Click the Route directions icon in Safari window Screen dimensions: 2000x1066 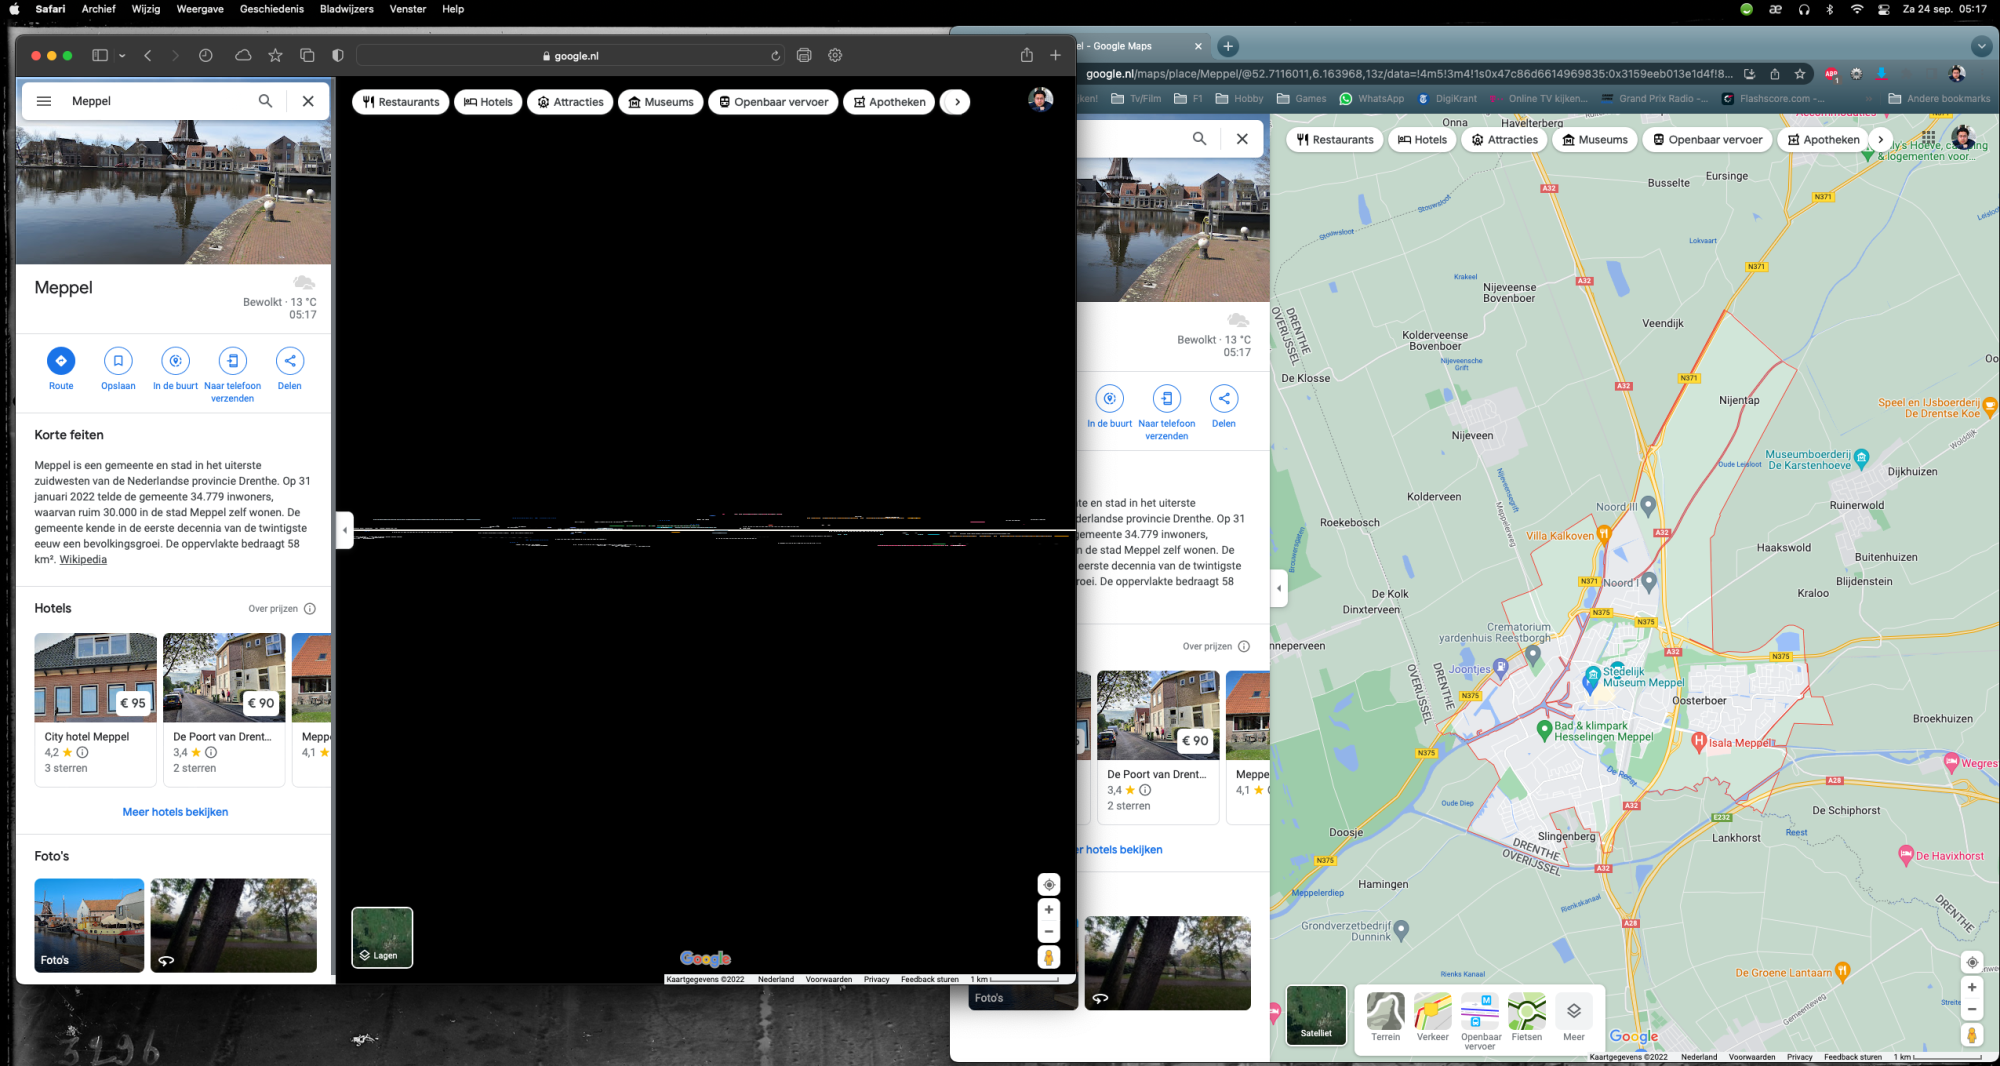pyautogui.click(x=61, y=361)
